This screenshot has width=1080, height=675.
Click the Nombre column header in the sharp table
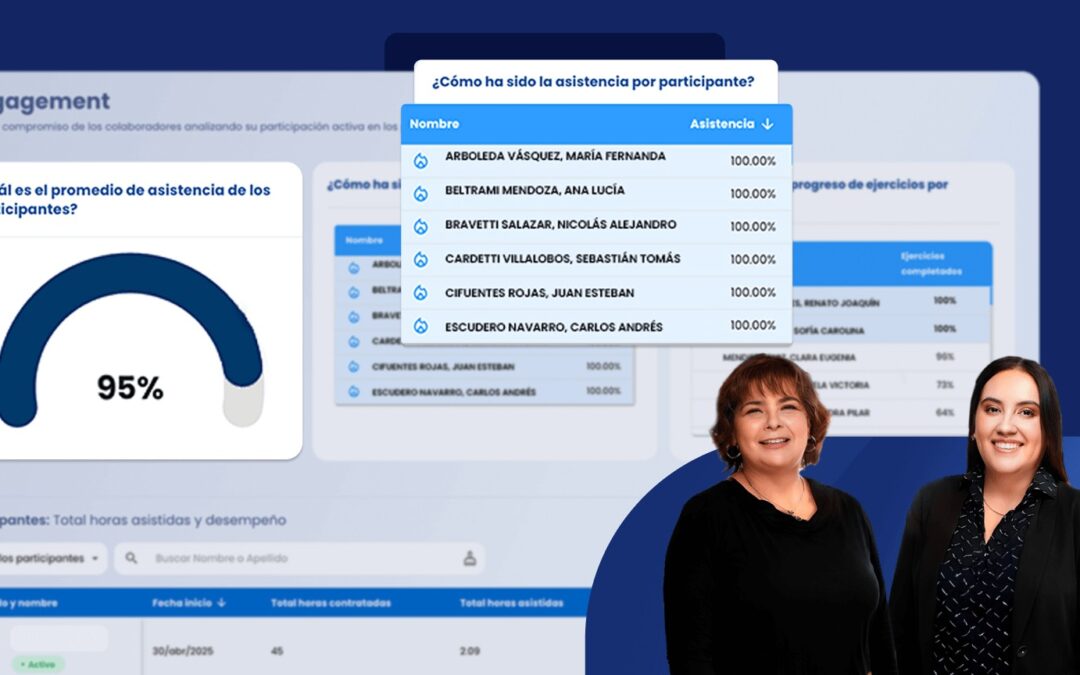[x=434, y=124]
